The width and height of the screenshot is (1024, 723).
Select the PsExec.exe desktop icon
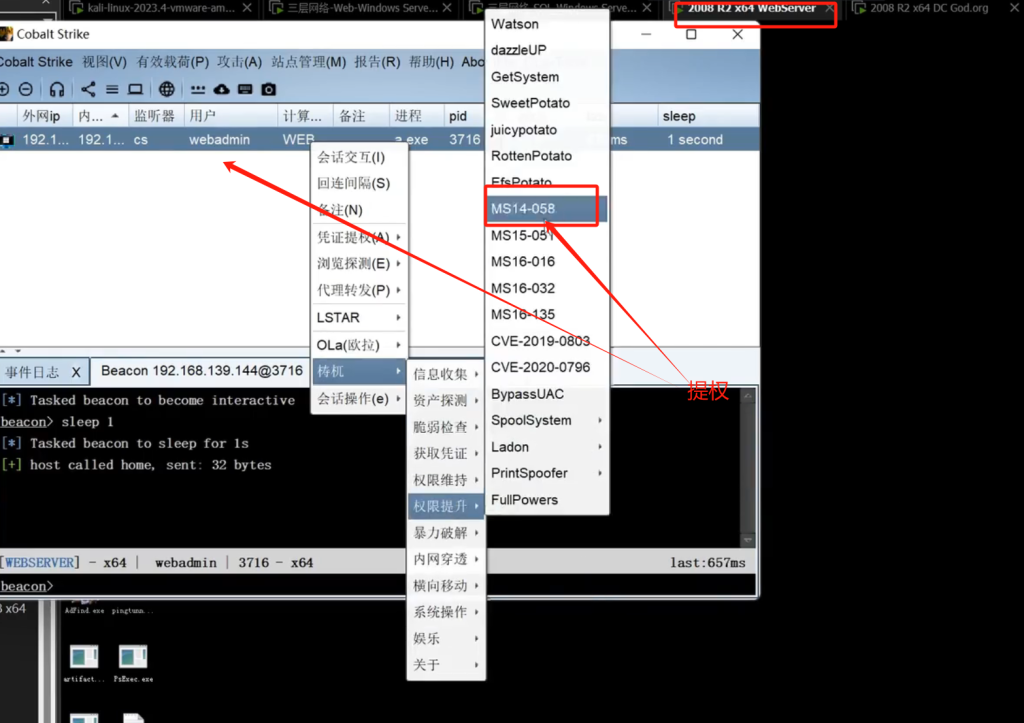pyautogui.click(x=133, y=663)
